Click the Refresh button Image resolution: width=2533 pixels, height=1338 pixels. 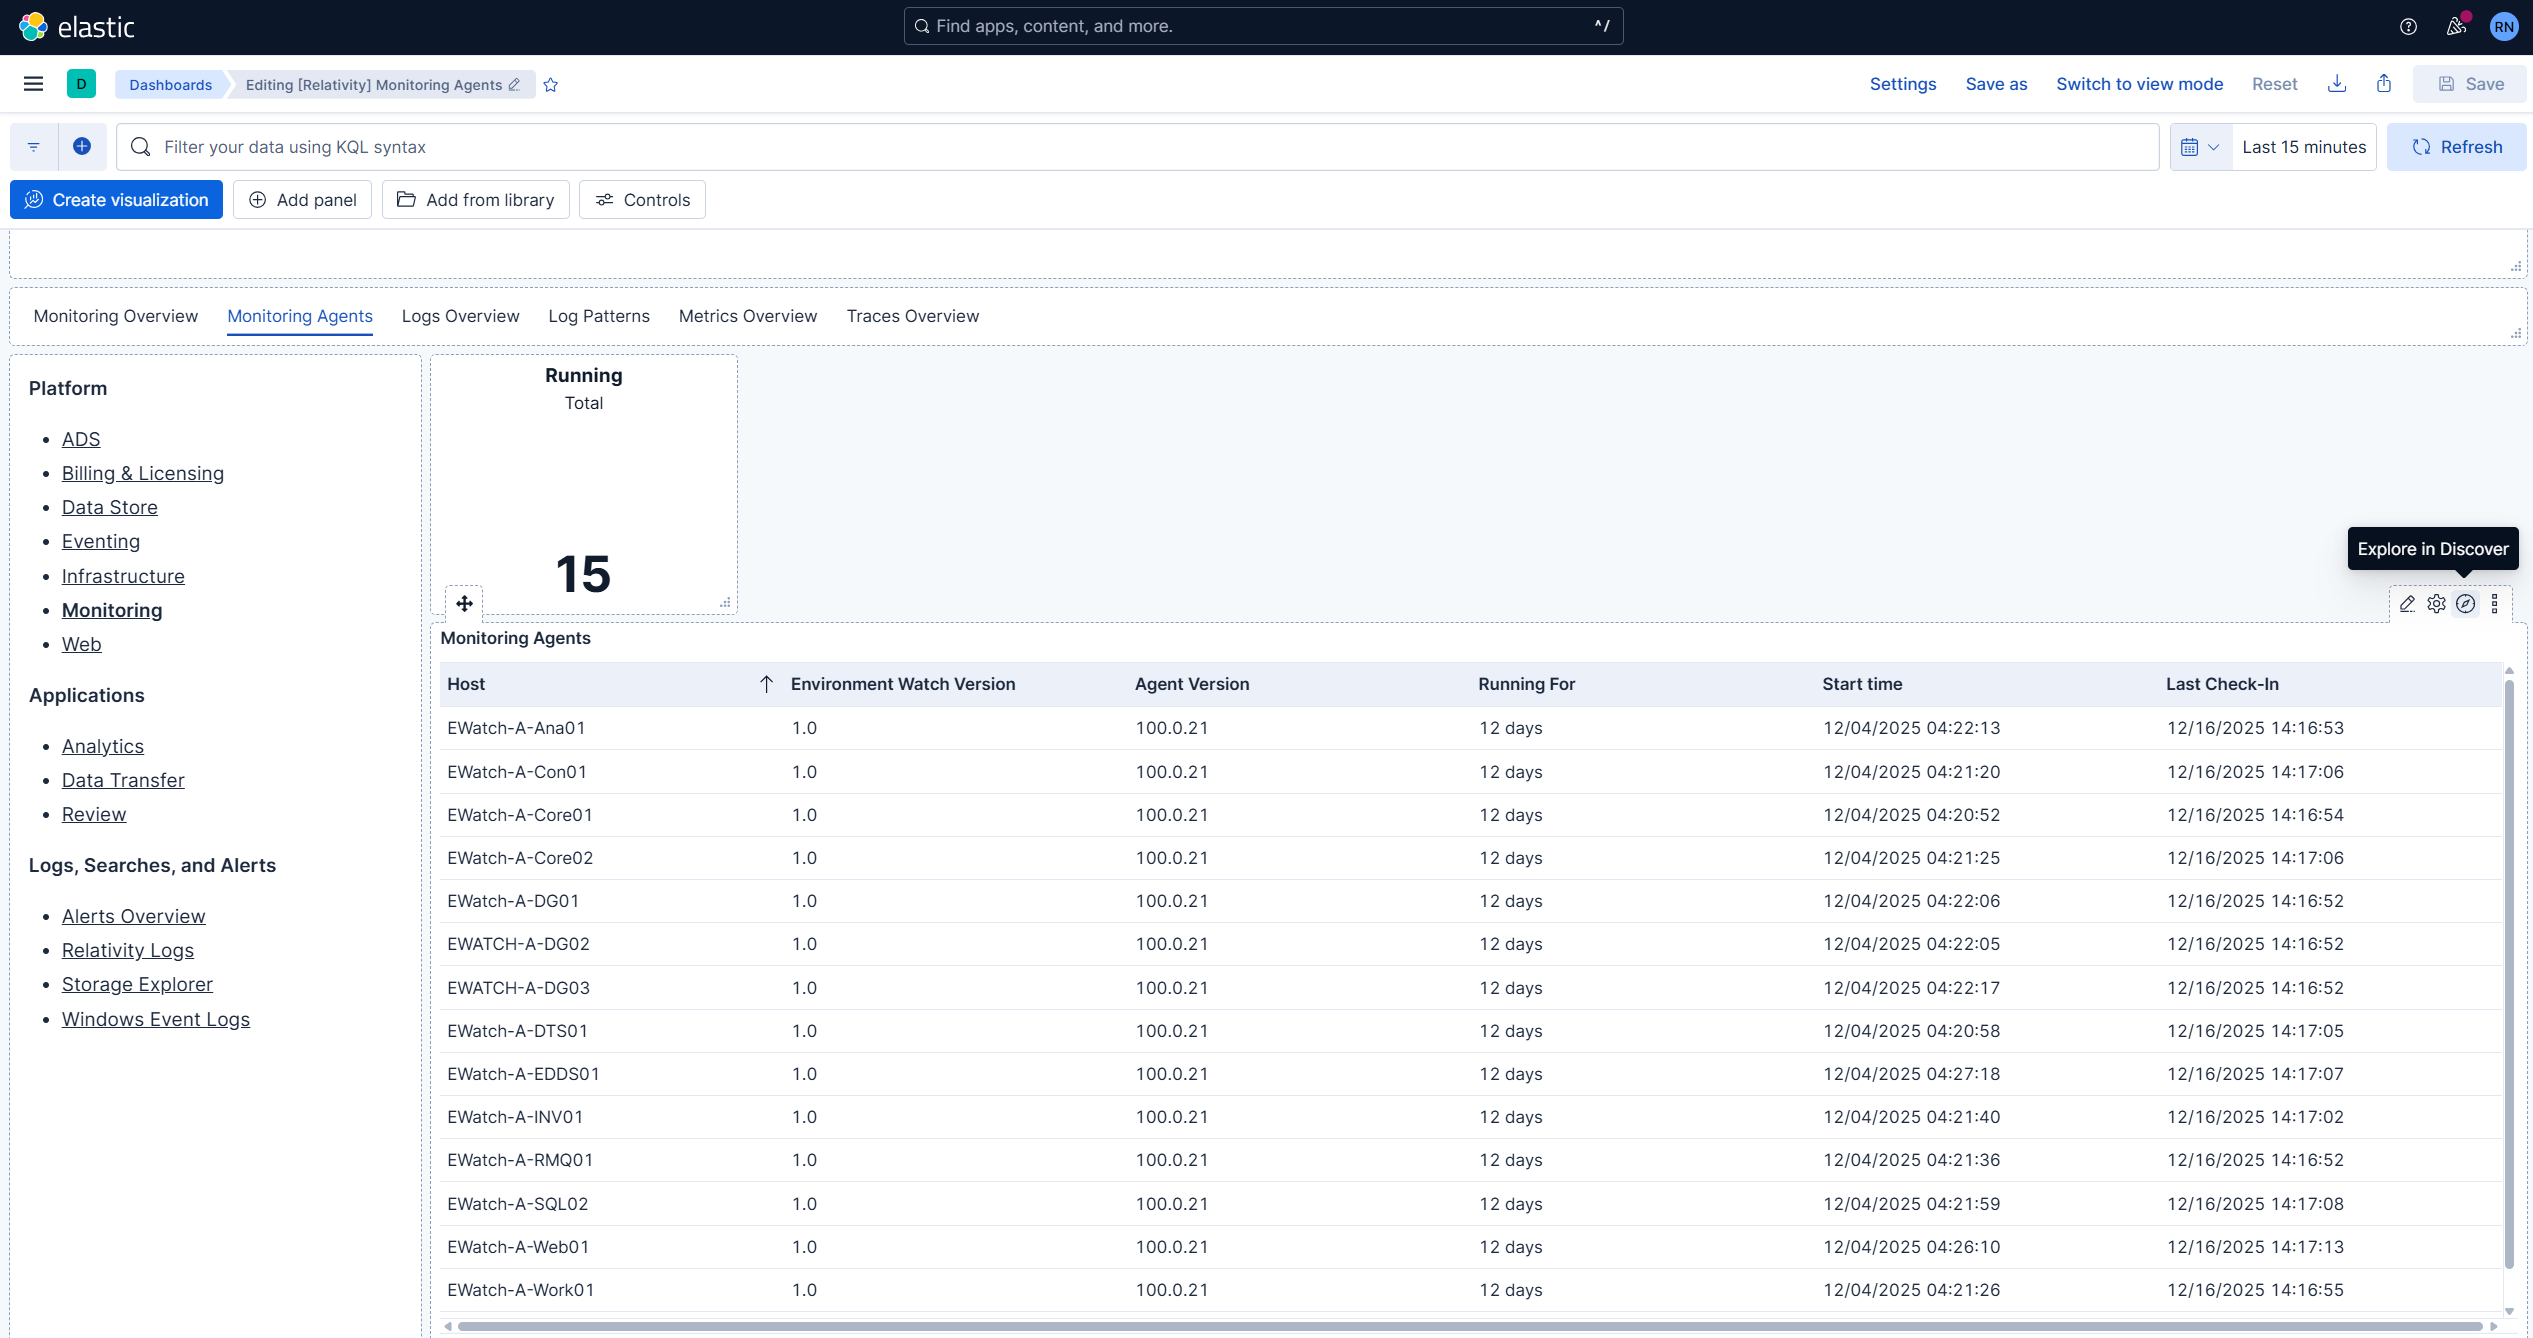pyautogui.click(x=2456, y=147)
